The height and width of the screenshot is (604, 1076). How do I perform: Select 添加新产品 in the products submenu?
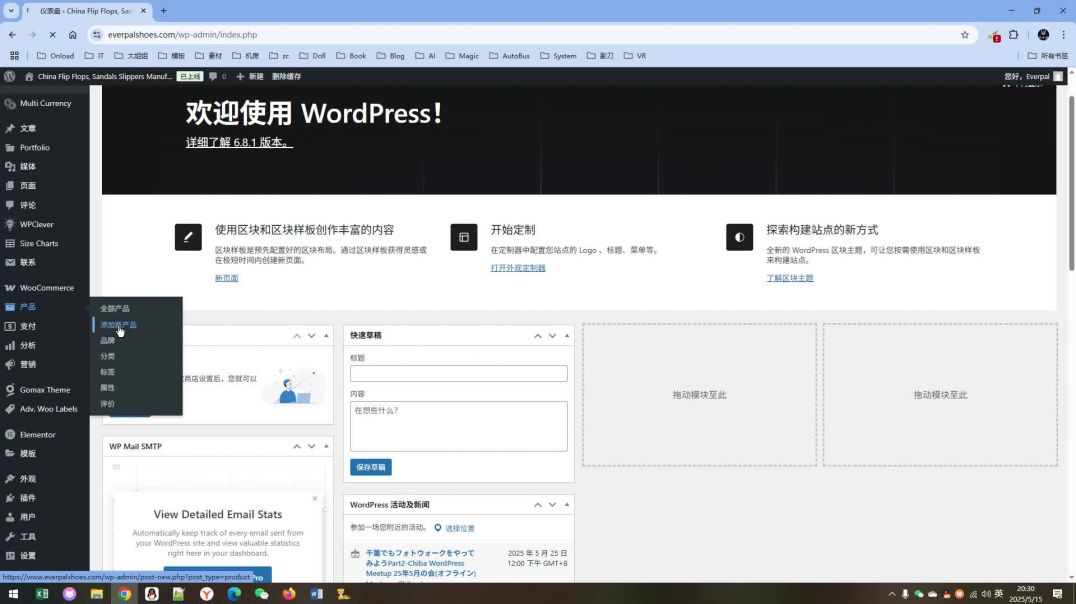click(119, 325)
